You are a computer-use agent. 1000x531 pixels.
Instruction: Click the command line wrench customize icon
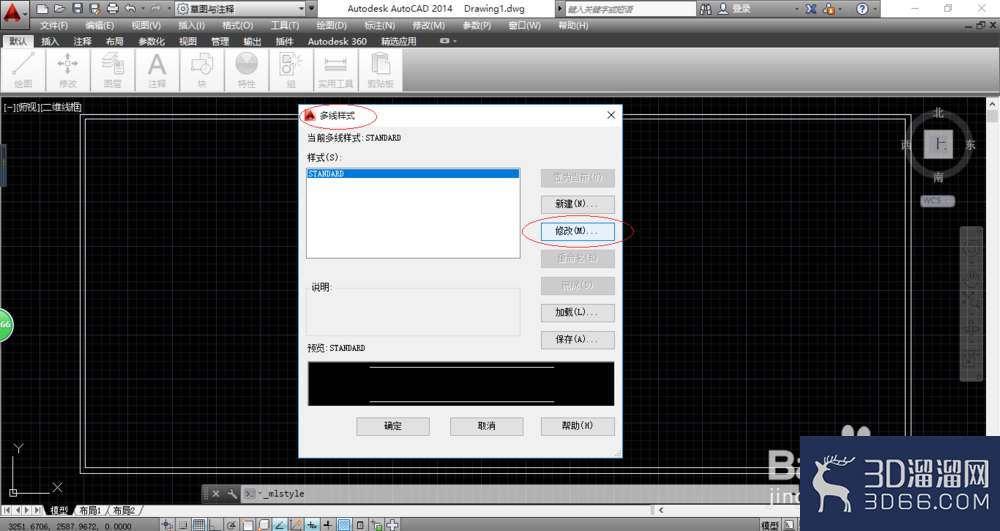point(232,493)
